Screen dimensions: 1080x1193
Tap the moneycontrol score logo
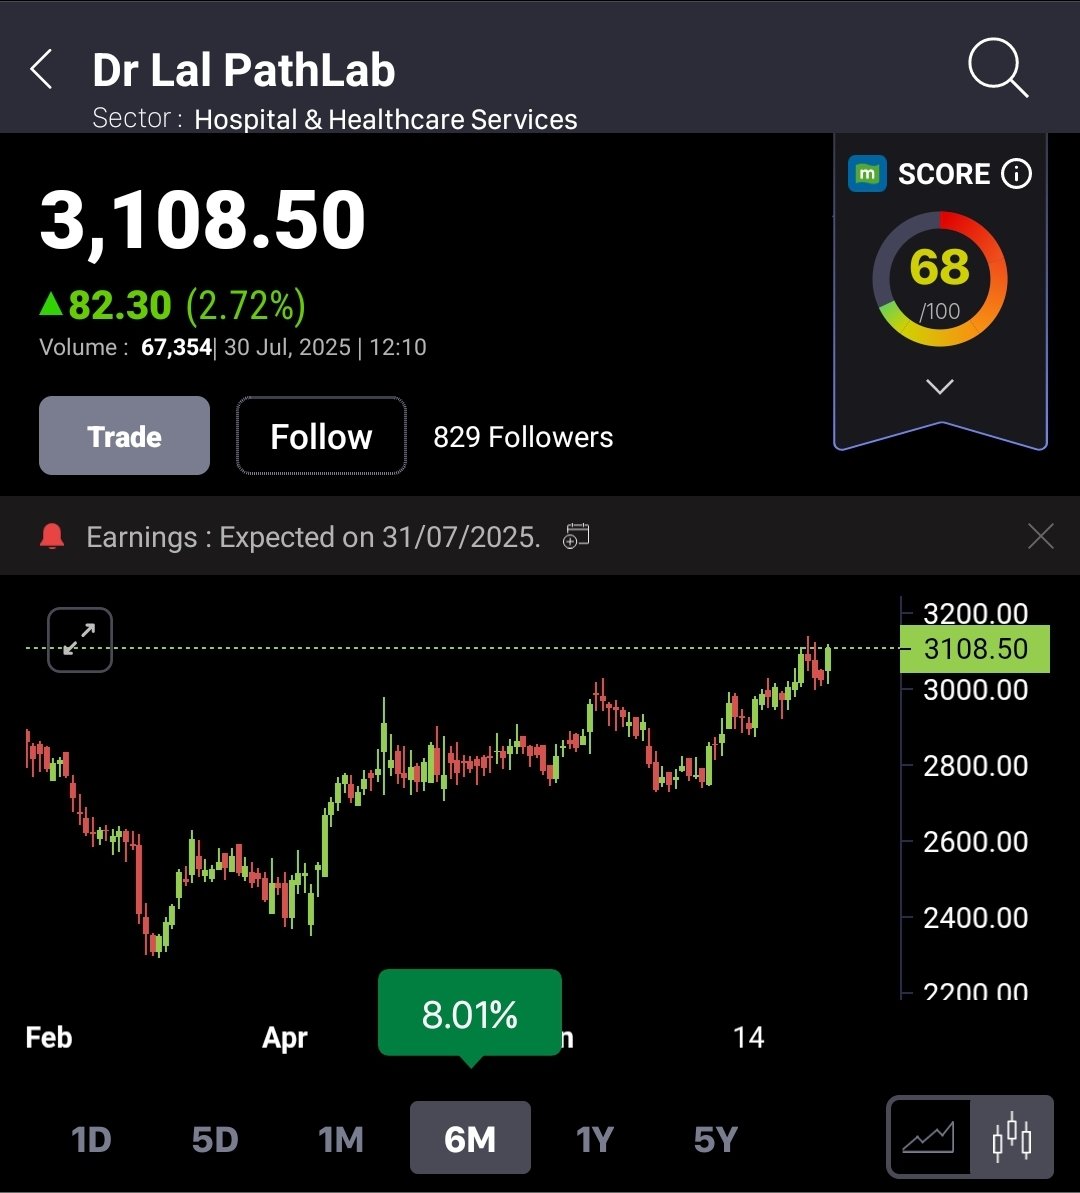[x=867, y=173]
